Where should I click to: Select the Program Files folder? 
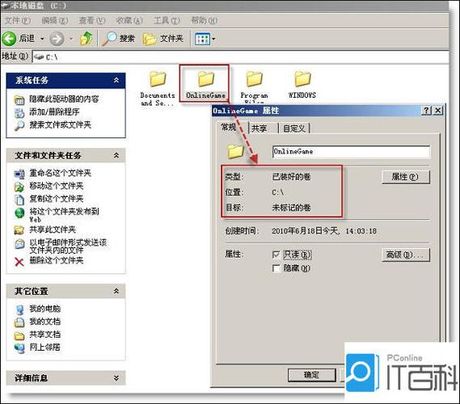point(254,86)
